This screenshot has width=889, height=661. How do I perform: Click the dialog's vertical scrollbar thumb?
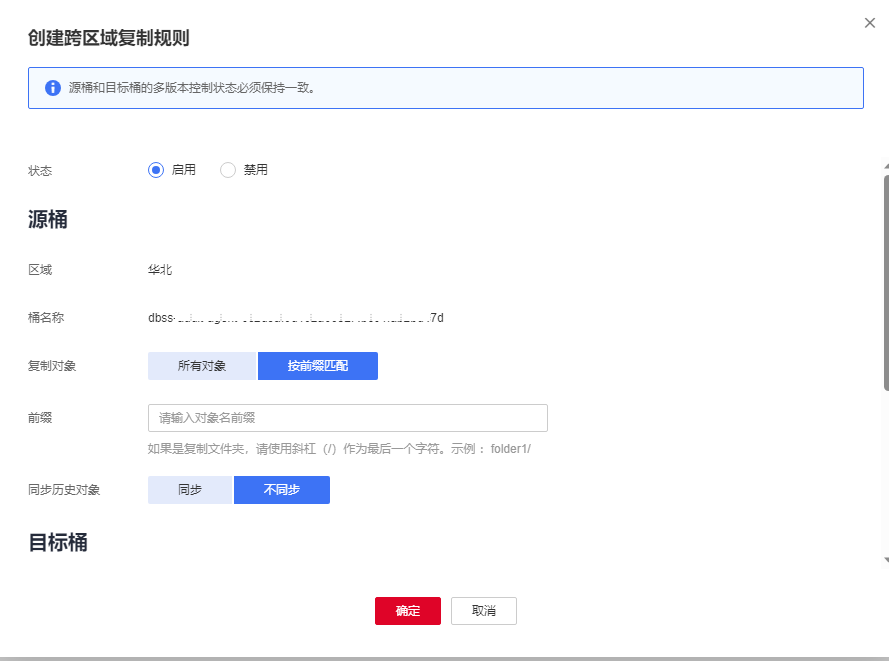(885, 282)
